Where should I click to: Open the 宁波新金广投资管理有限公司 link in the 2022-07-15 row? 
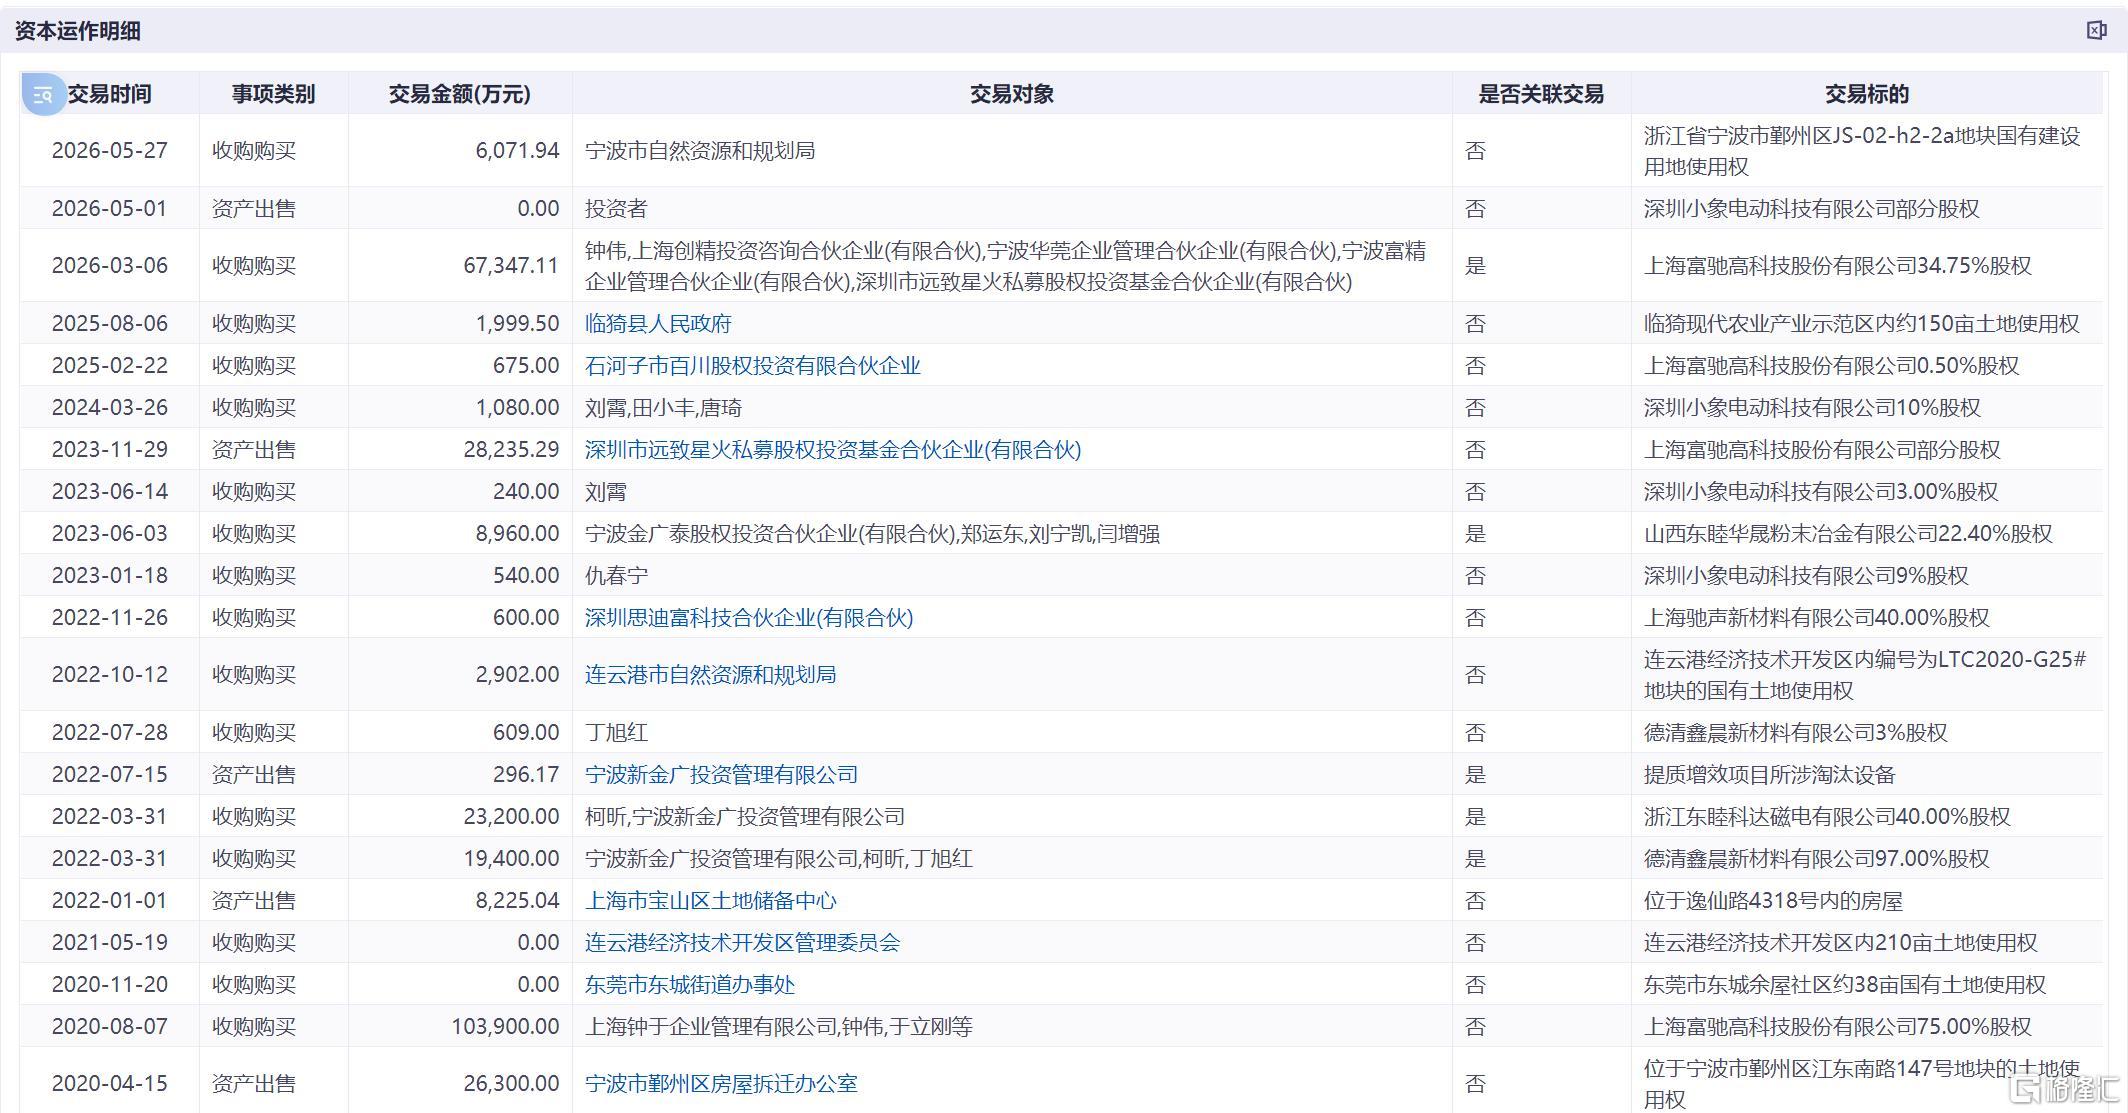coord(721,775)
